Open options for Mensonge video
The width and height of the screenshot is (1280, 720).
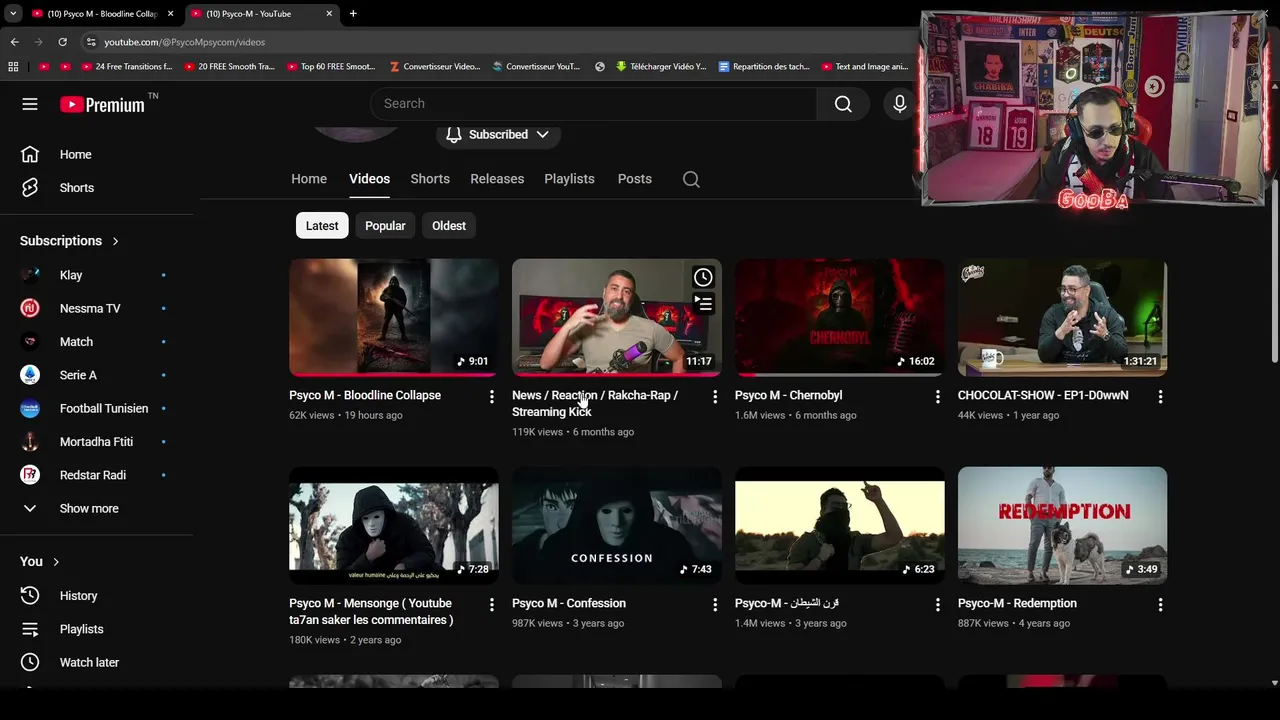491,605
